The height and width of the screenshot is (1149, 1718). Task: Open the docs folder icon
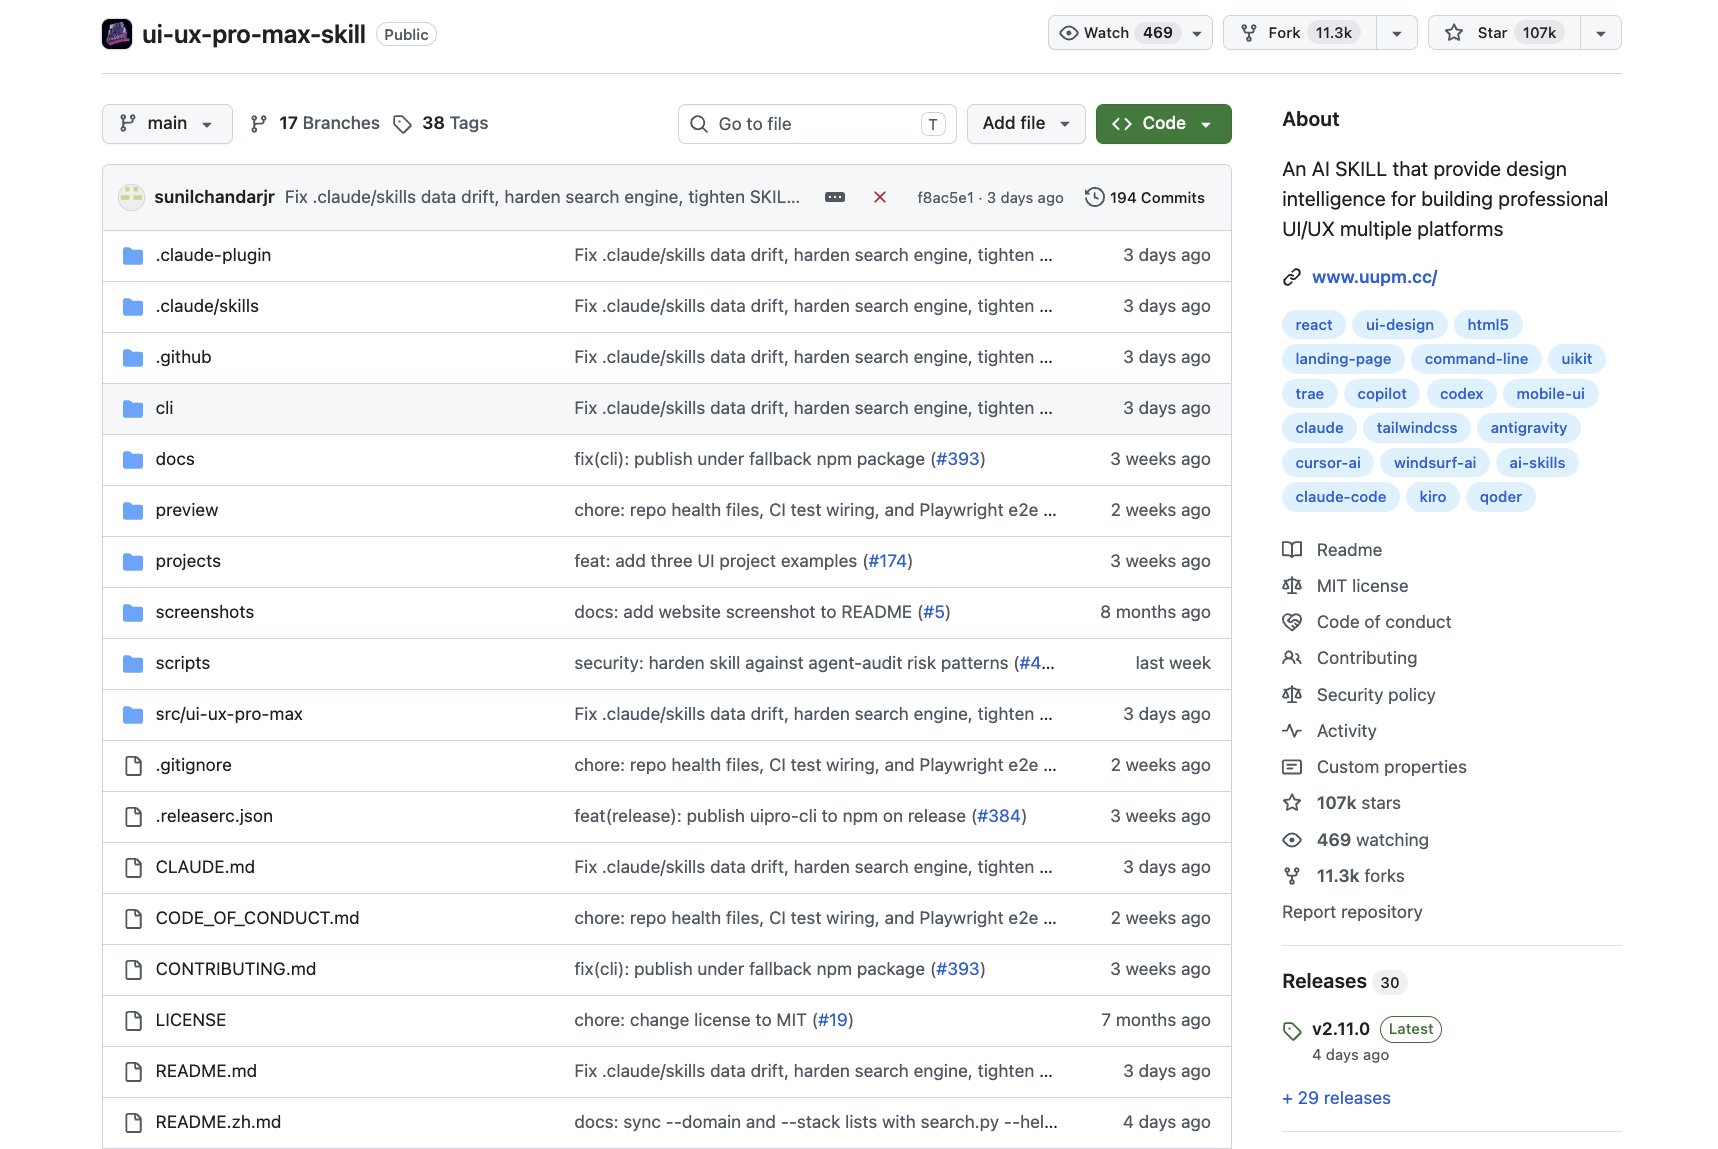[133, 460]
